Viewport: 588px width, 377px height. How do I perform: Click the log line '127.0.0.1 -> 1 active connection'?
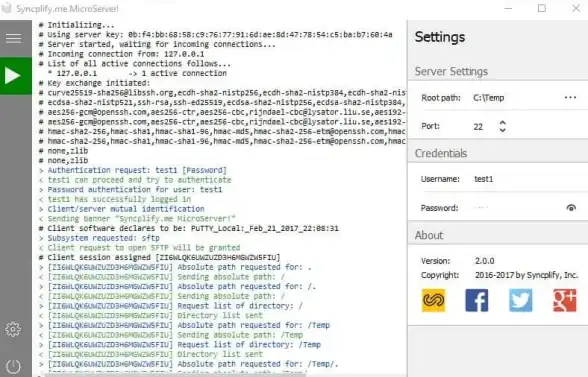[137, 74]
